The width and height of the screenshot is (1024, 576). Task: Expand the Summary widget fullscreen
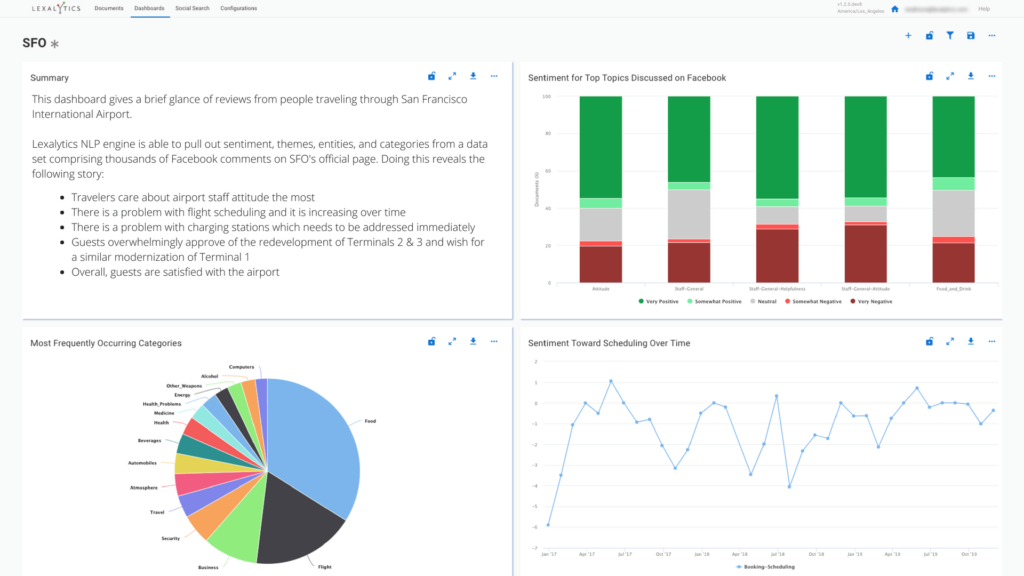pos(452,76)
